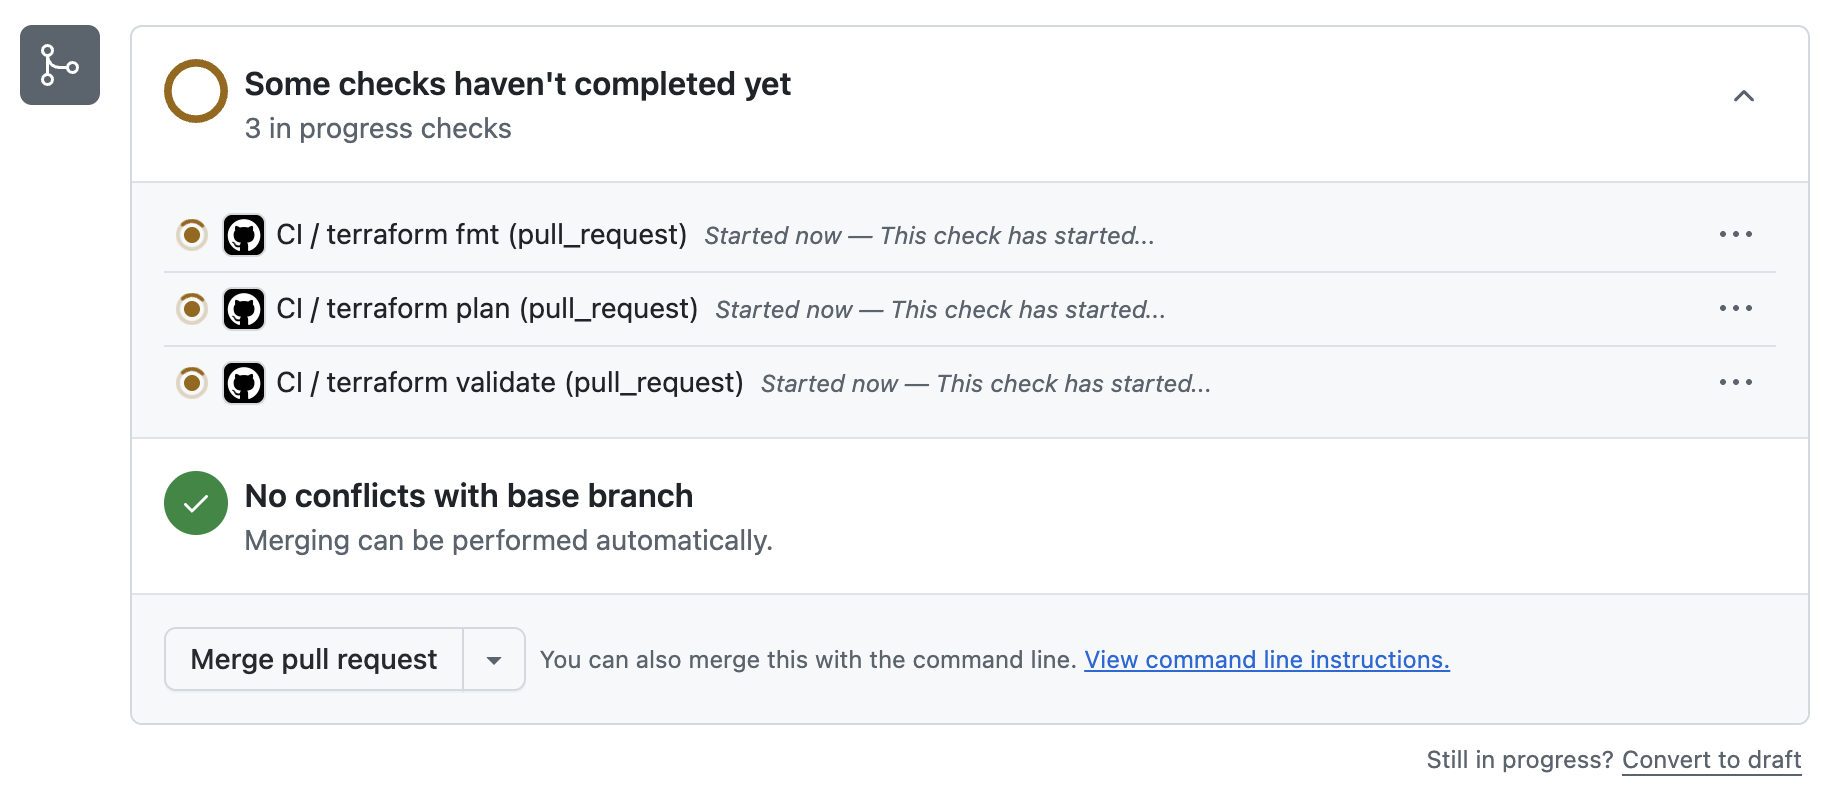Open the CI / terraform plan check details
The width and height of the screenshot is (1830, 800).
[x=487, y=309]
